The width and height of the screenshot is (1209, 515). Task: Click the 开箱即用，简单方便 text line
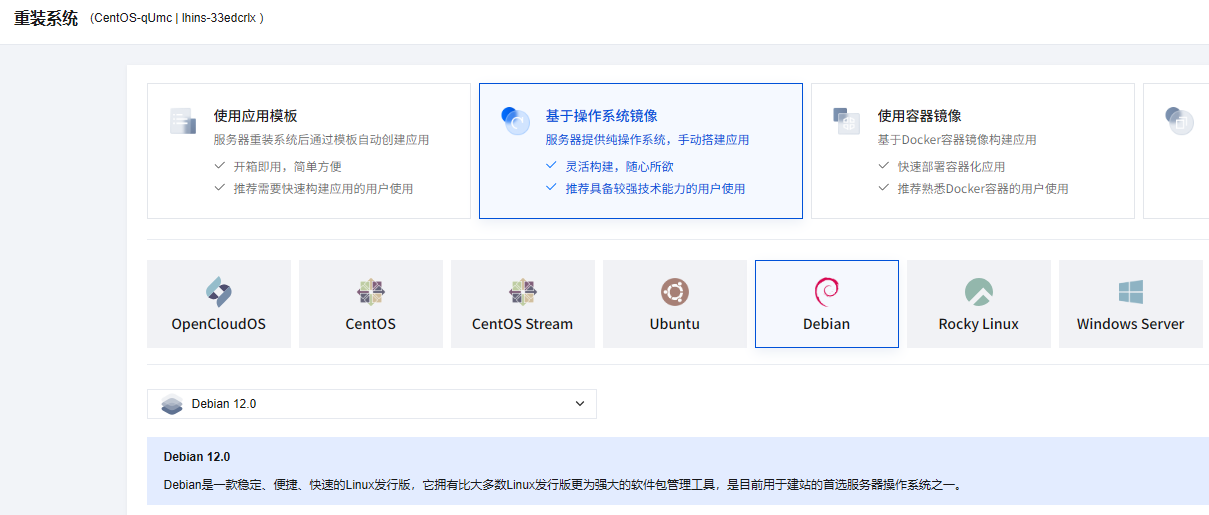(288, 166)
